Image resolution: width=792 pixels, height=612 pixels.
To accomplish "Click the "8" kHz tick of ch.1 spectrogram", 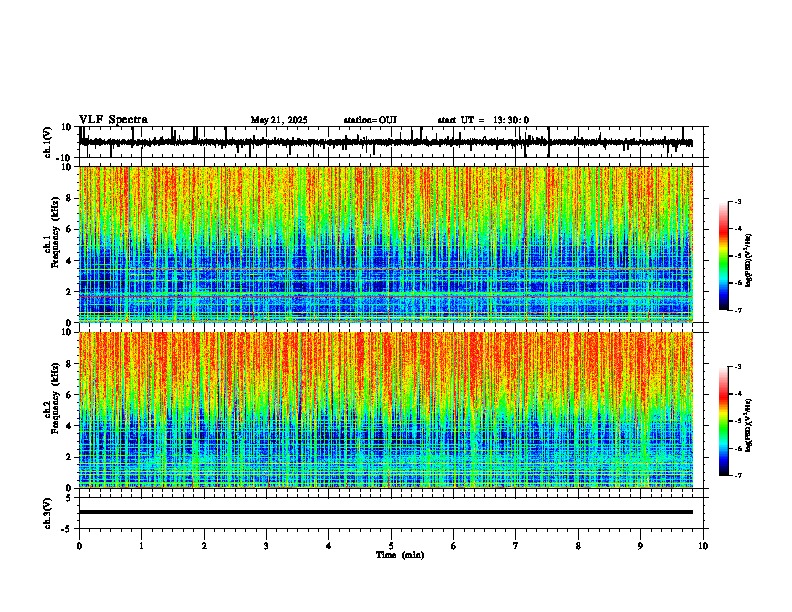I will click(x=69, y=198).
